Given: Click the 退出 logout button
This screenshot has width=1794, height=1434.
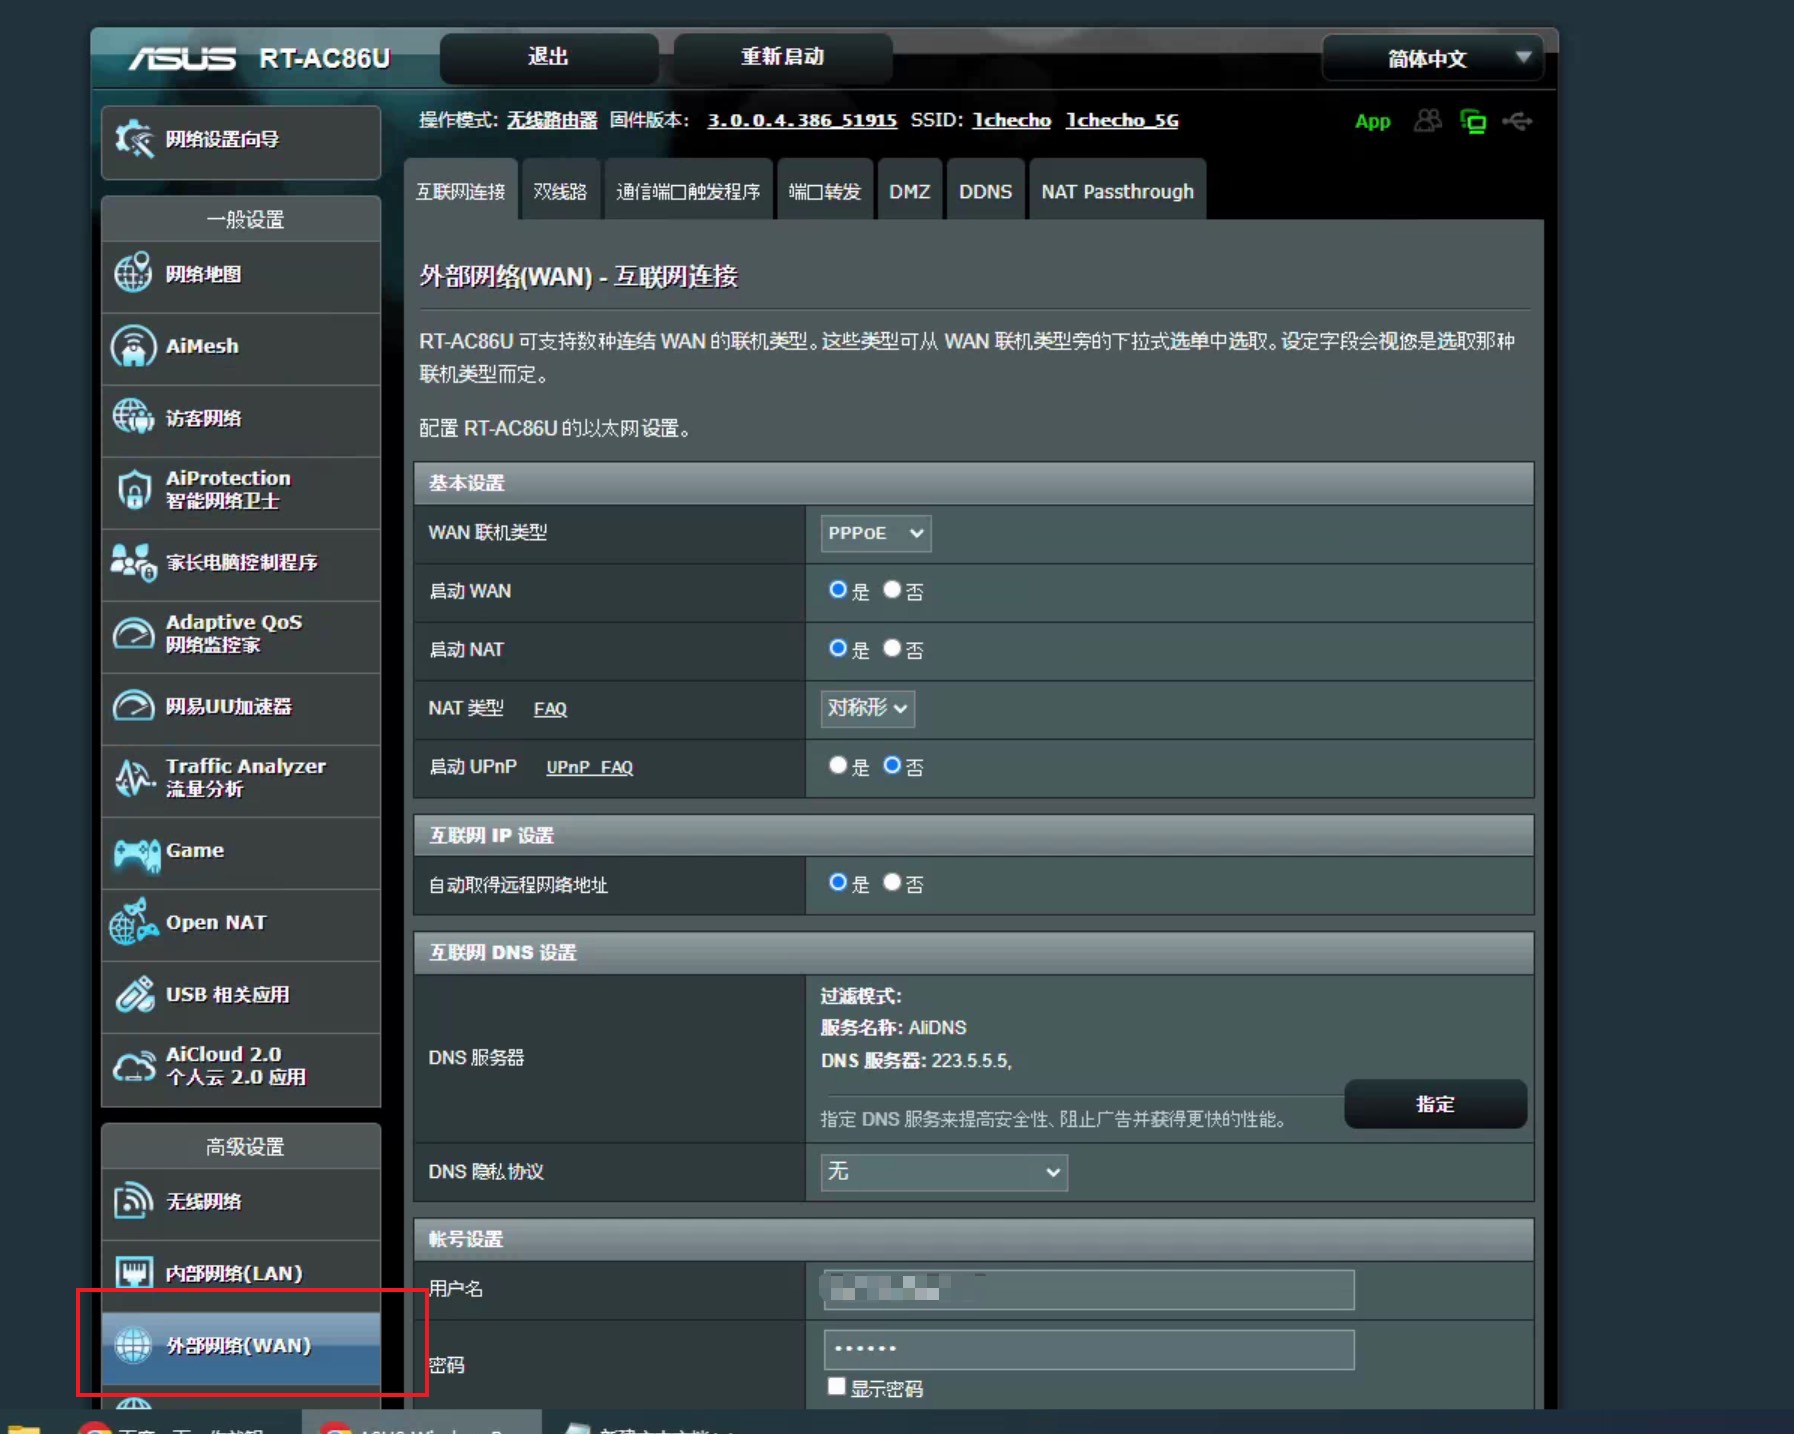Looking at the screenshot, I should (x=549, y=57).
